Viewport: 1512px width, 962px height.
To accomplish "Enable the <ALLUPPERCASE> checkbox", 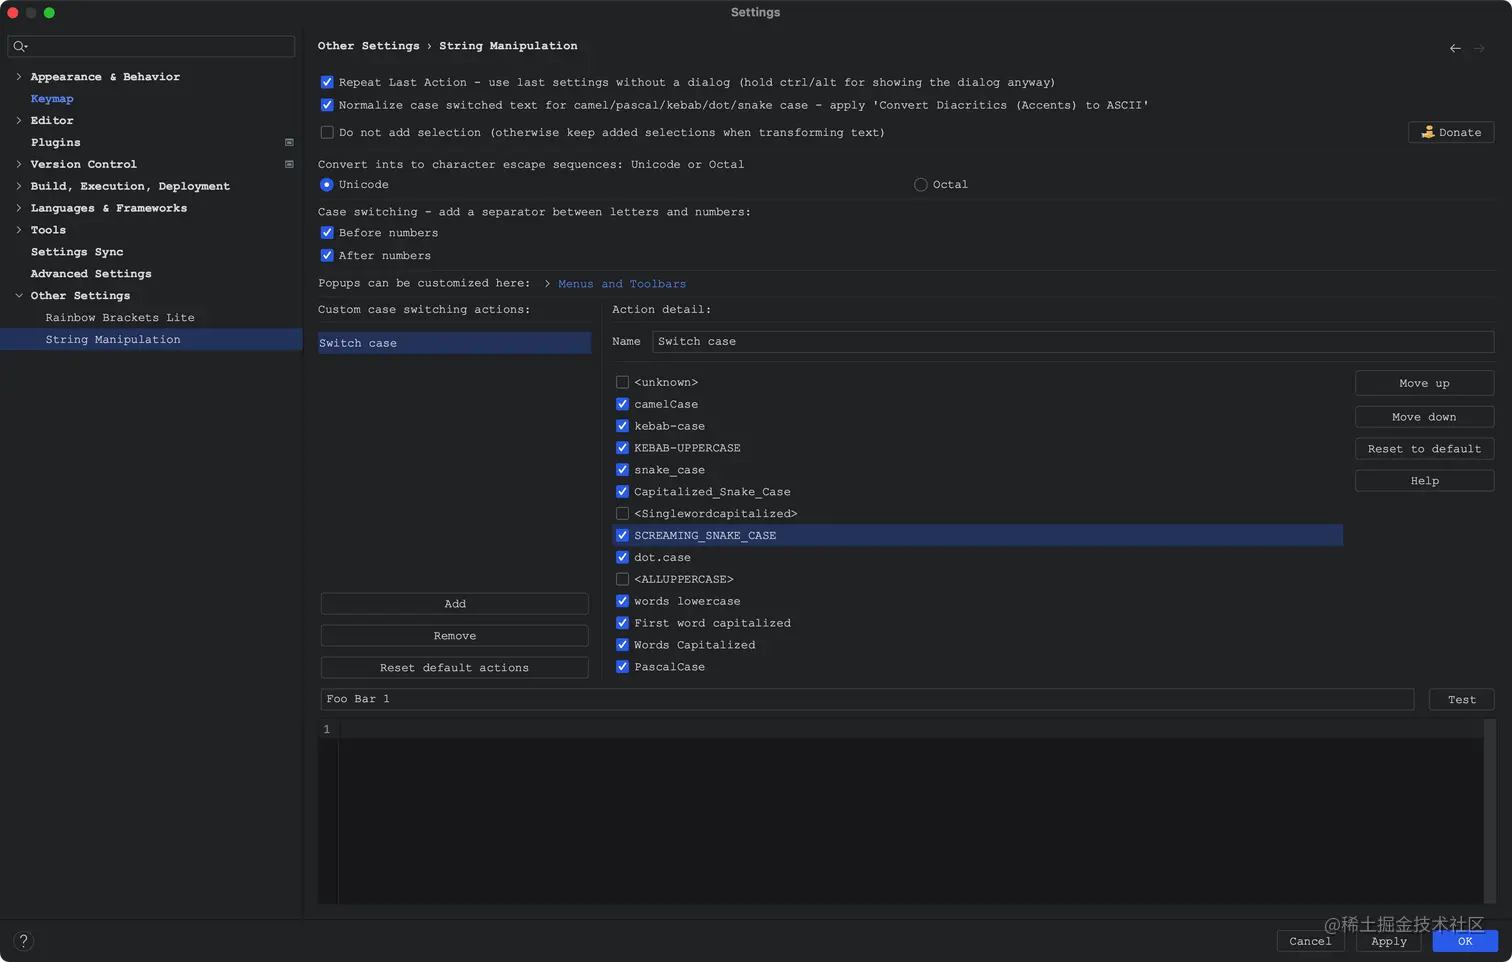I will click(x=622, y=579).
